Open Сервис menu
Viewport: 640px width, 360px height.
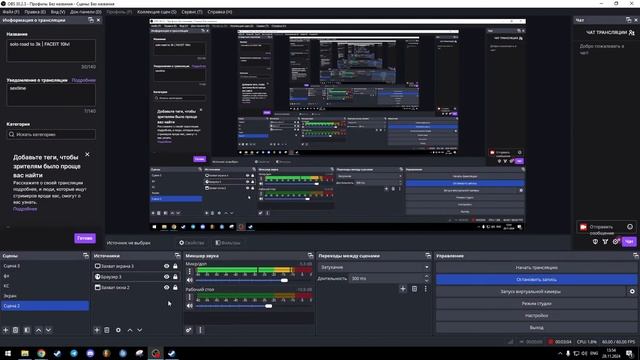[192, 12]
